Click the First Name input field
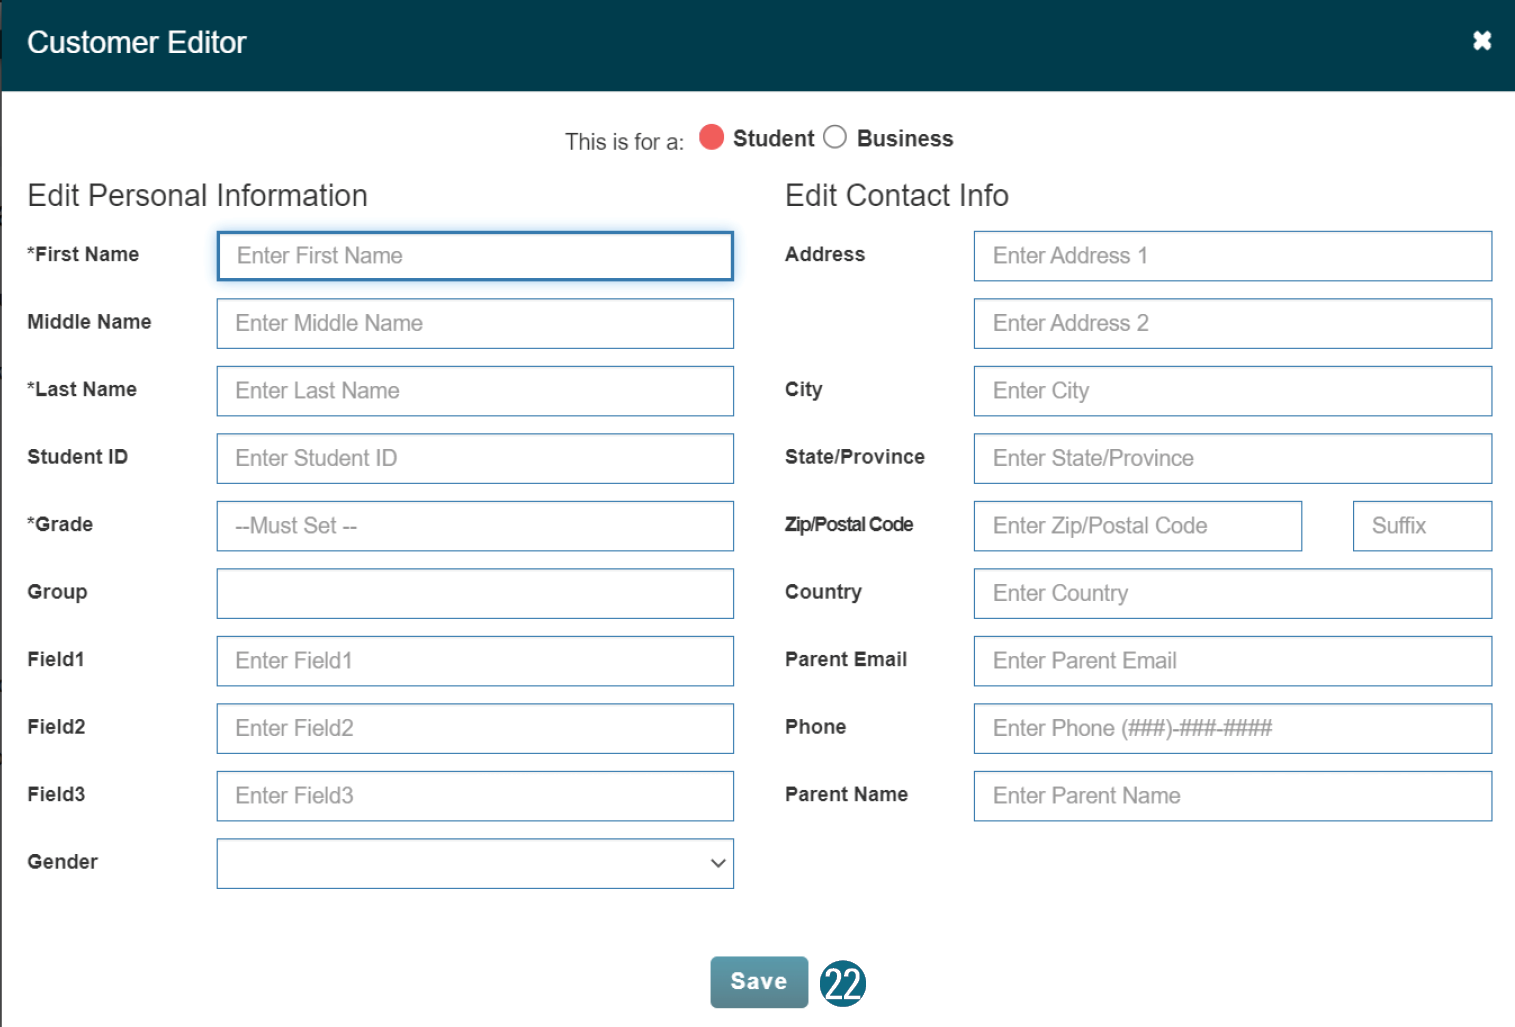Screen dimensions: 1515x1027 point(475,256)
